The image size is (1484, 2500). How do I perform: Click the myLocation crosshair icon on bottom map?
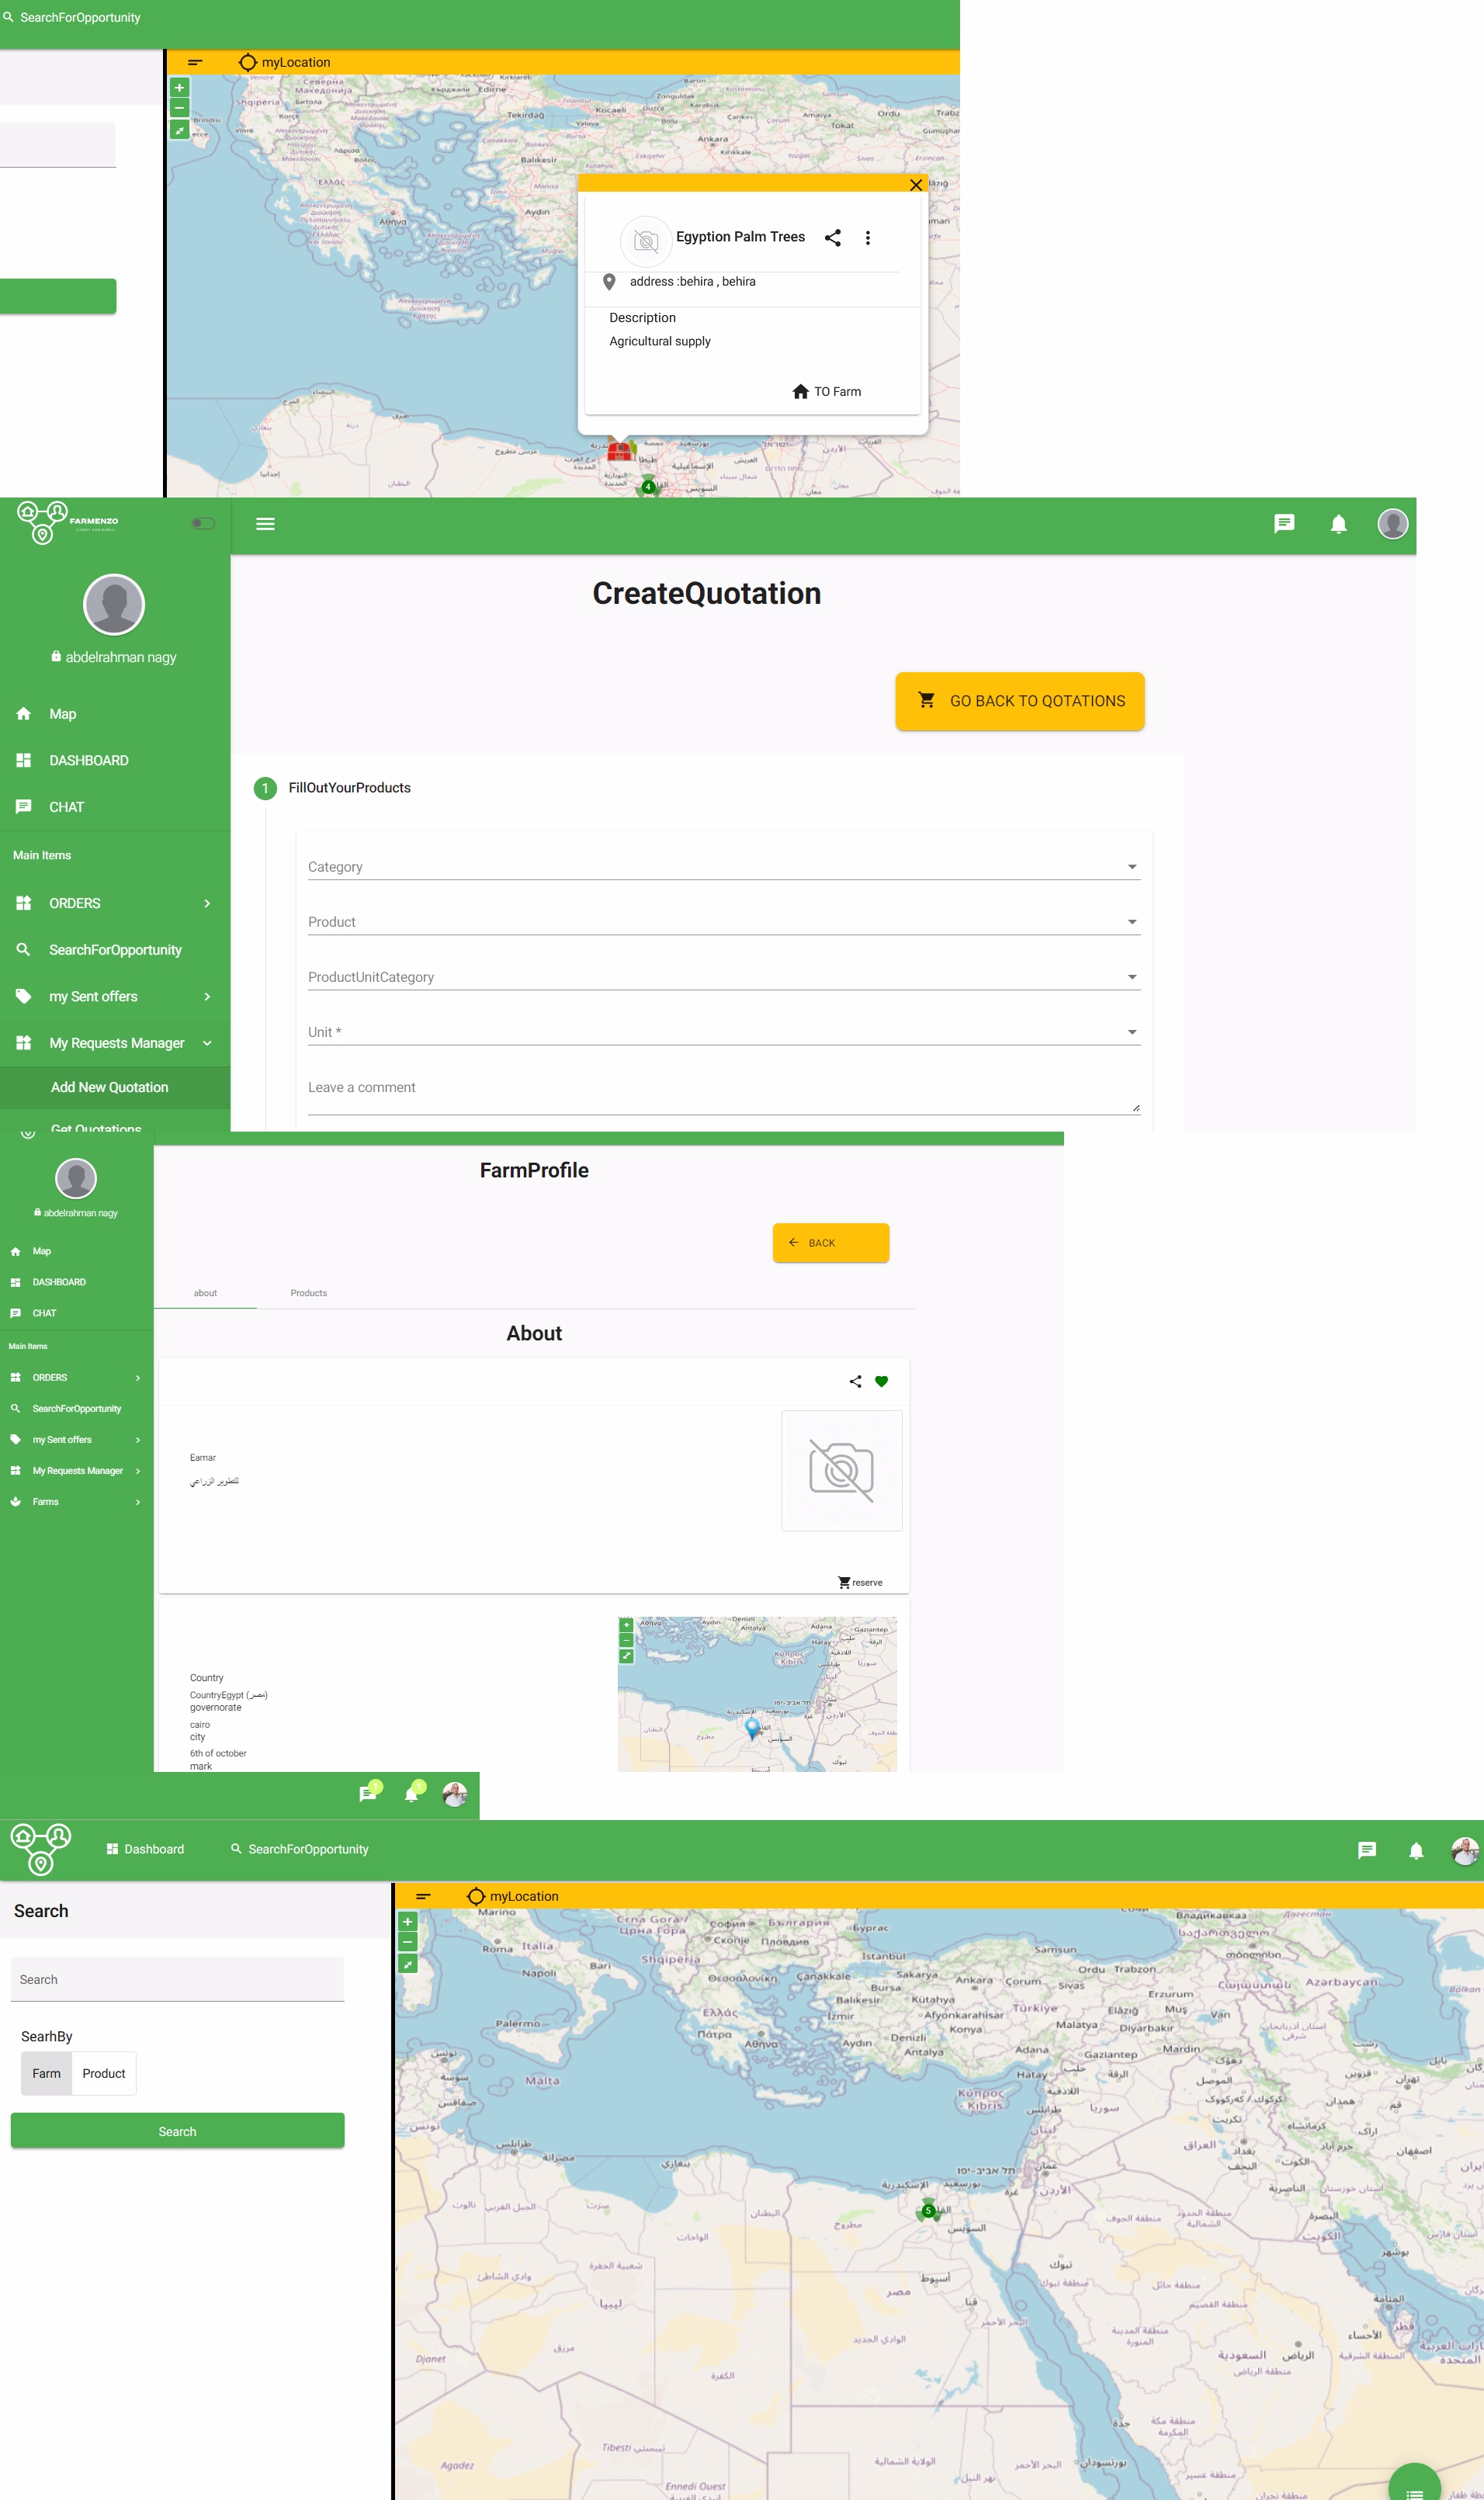(476, 1896)
